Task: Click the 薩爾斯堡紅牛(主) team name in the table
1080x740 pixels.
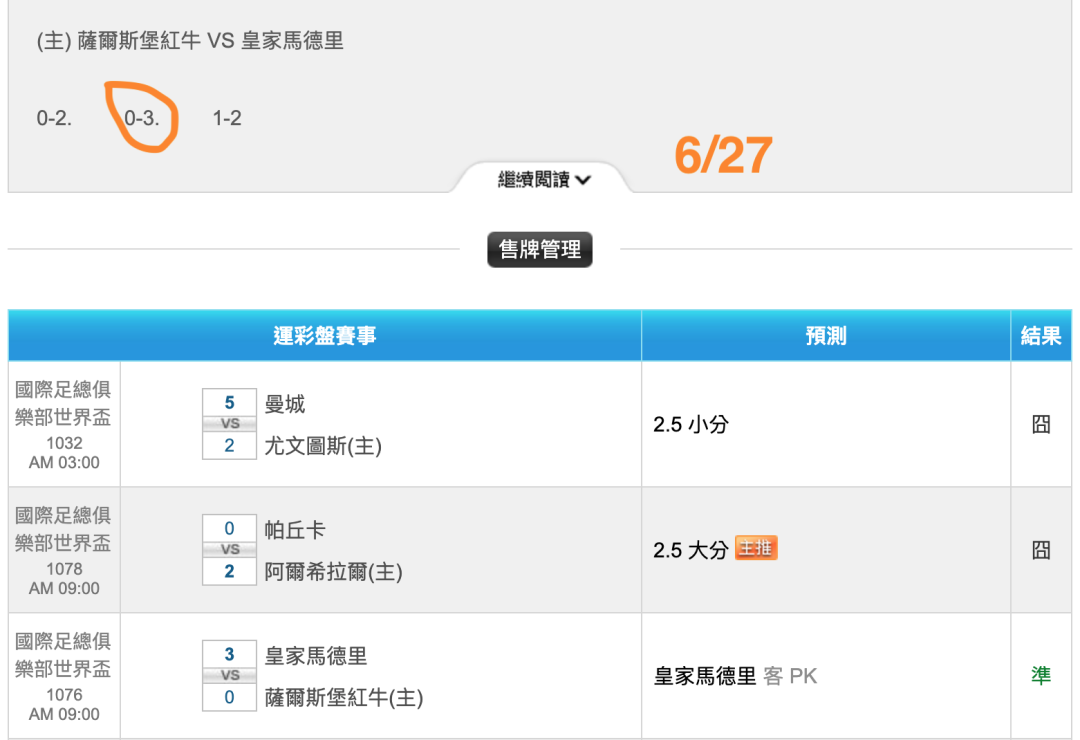Action: (344, 698)
